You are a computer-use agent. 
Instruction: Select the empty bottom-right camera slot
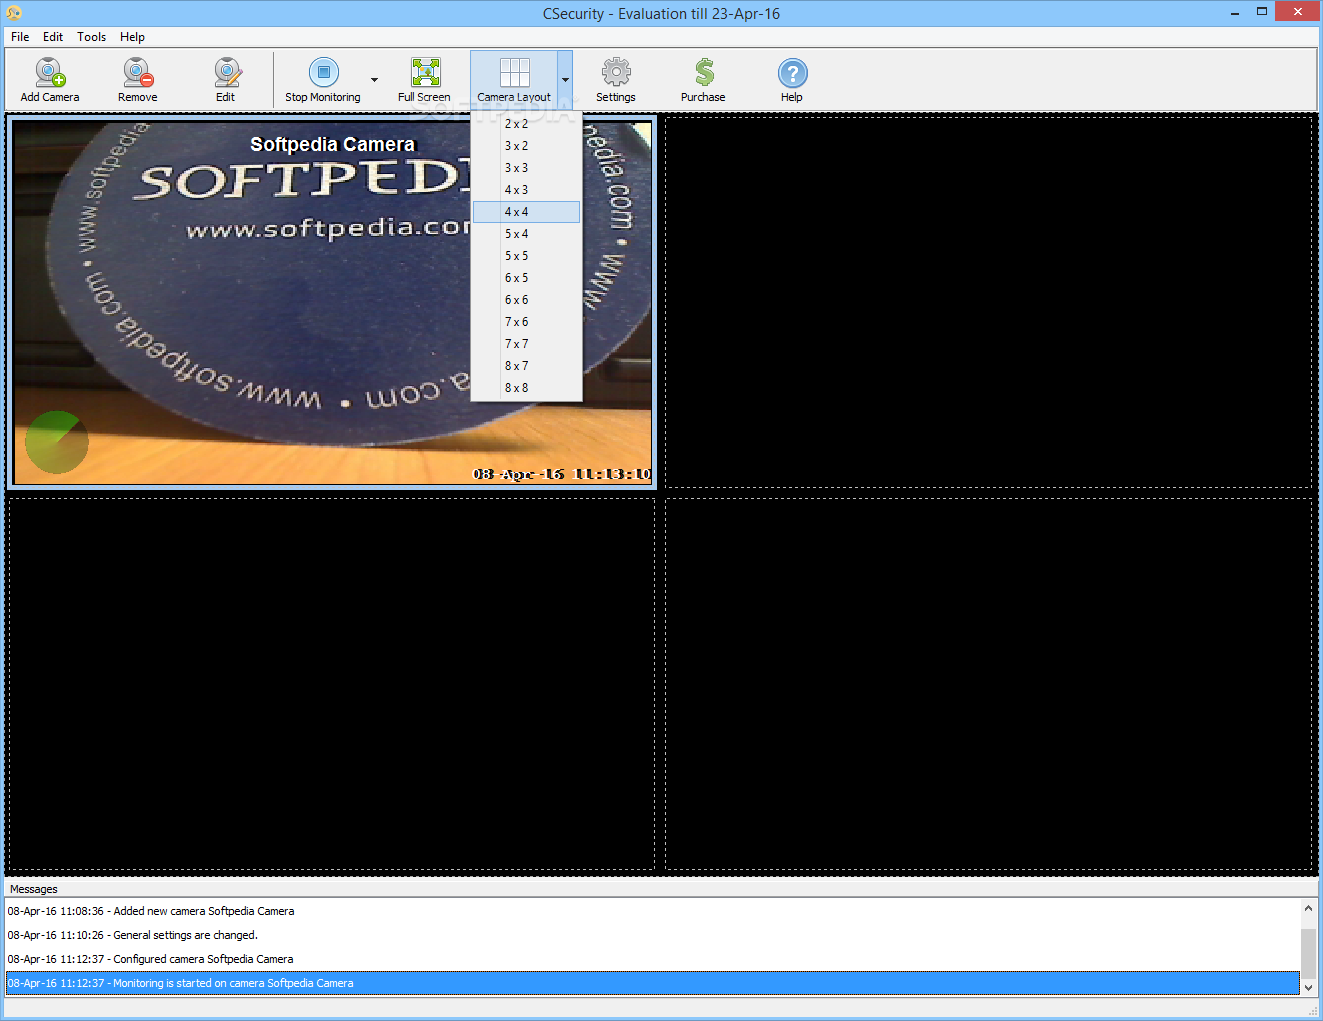(x=988, y=683)
